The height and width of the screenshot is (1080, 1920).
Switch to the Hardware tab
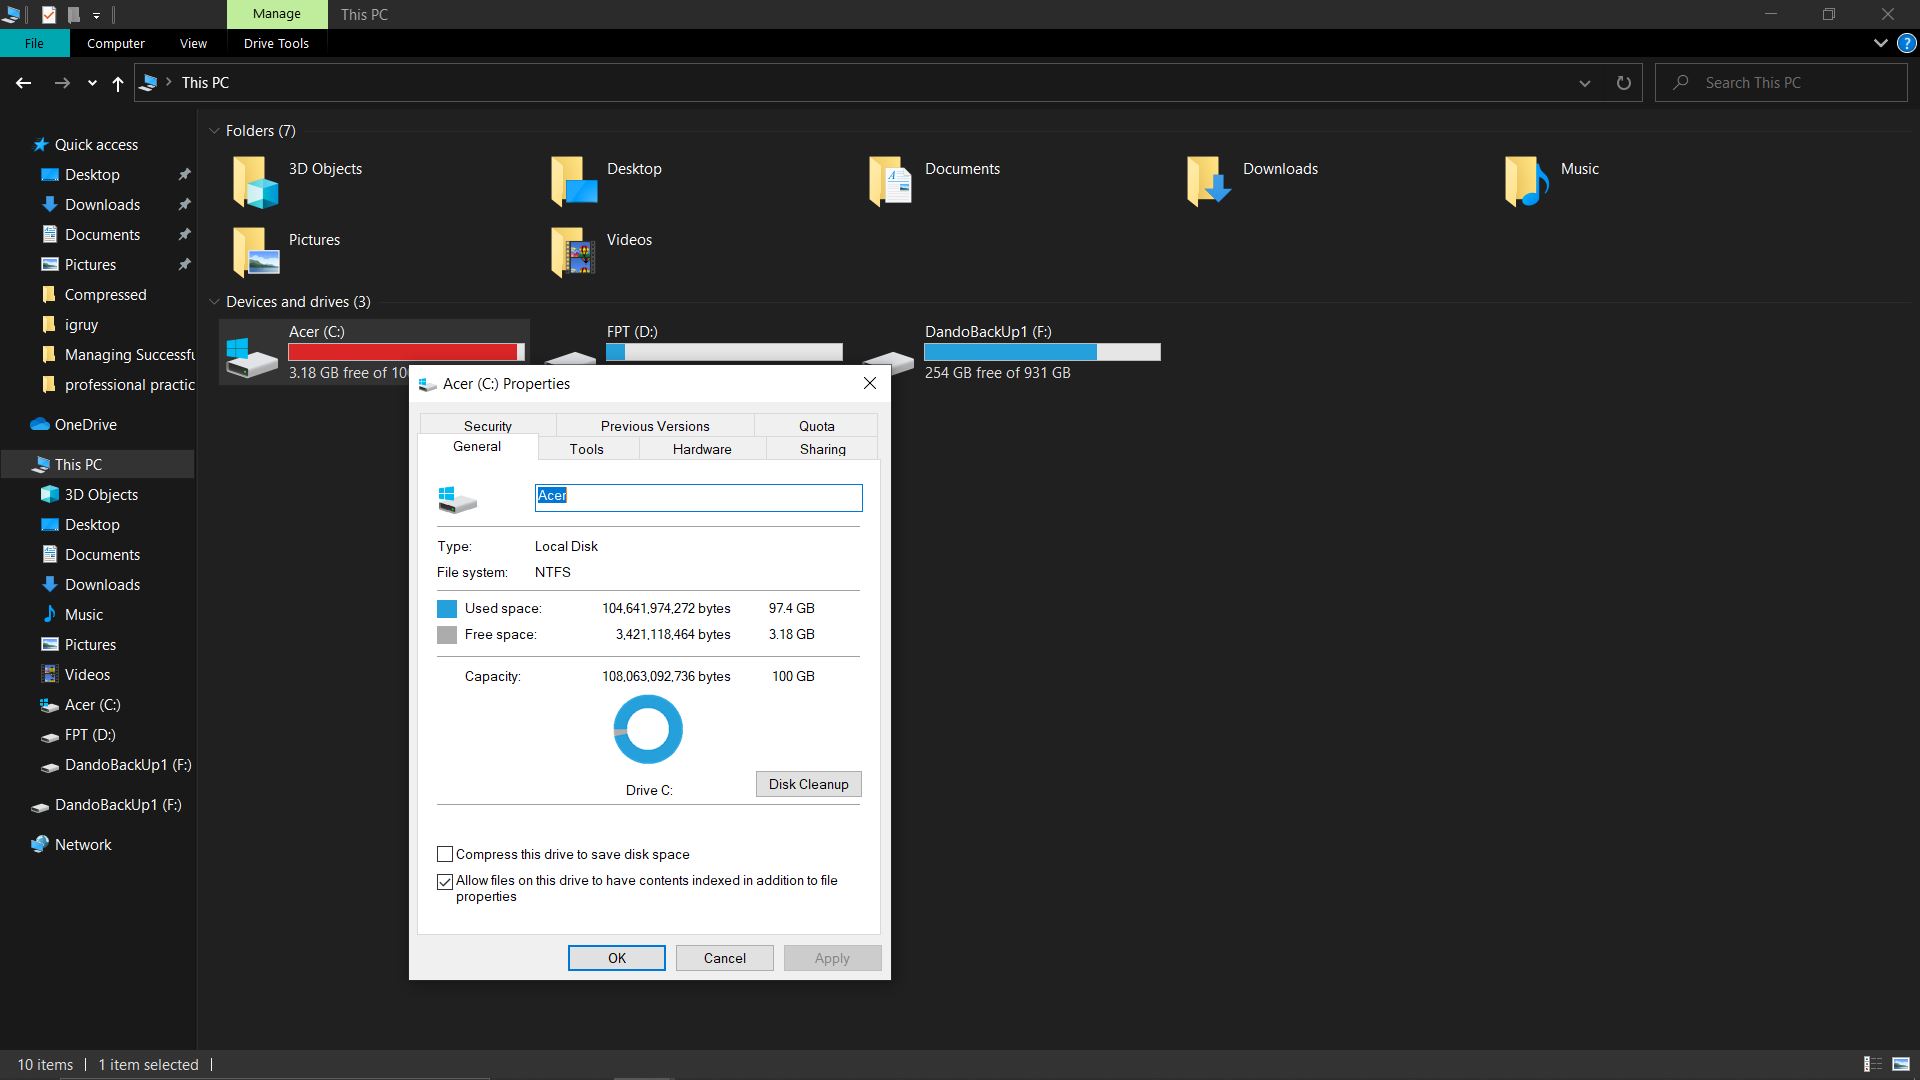pos(701,449)
